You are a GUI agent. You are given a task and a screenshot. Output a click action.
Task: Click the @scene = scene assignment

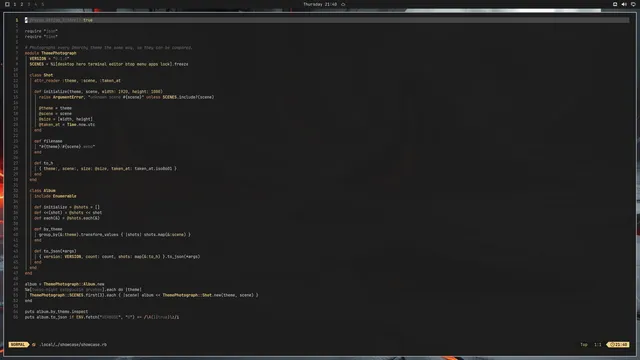(56, 113)
